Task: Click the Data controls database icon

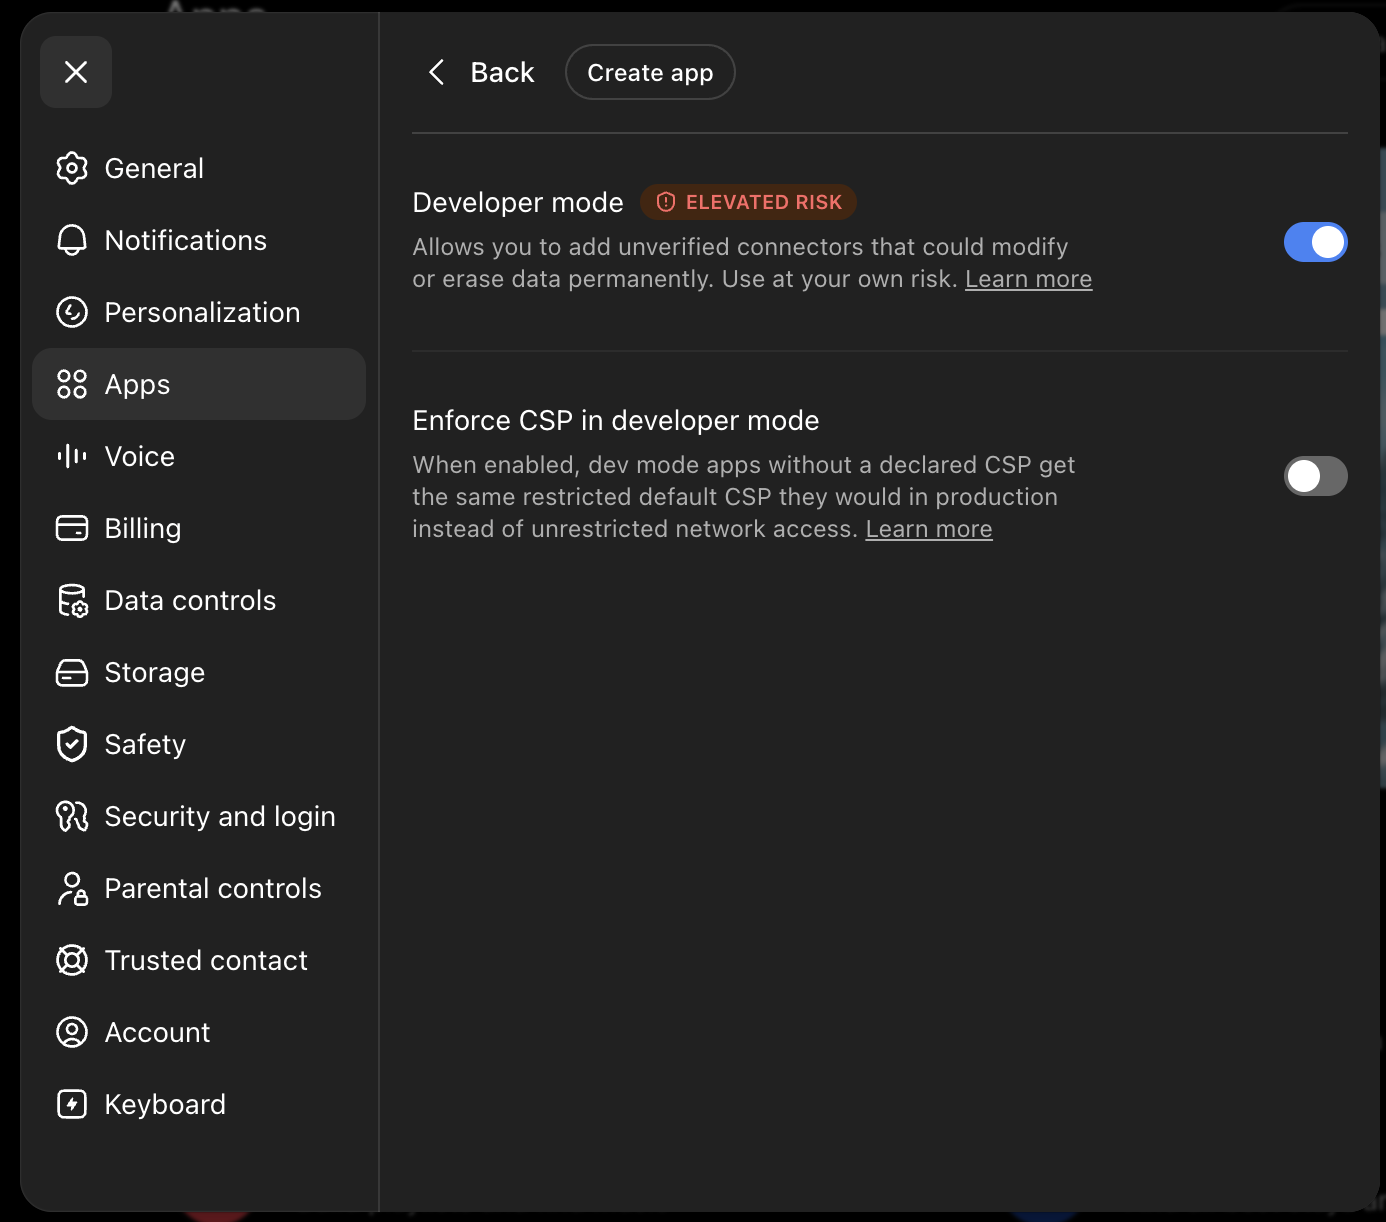Action: (x=72, y=600)
